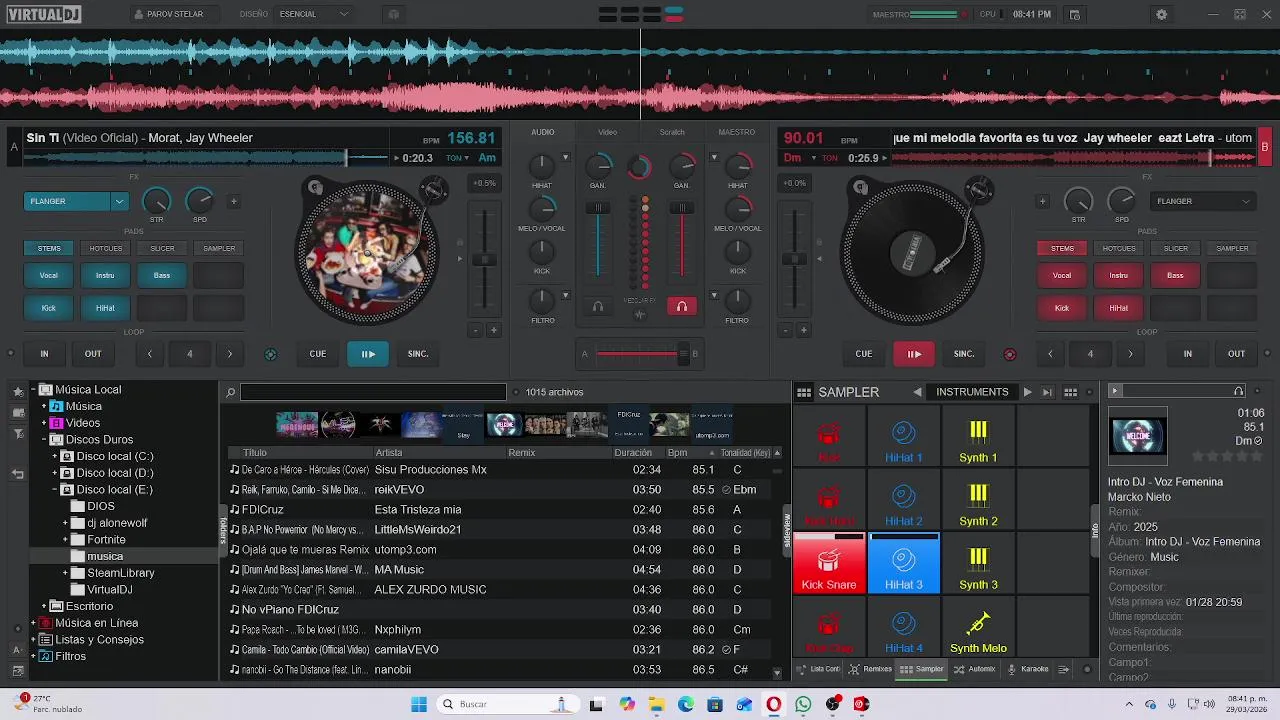The image size is (1280, 720).
Task: Open Automix tab in side panel
Action: click(x=975, y=669)
